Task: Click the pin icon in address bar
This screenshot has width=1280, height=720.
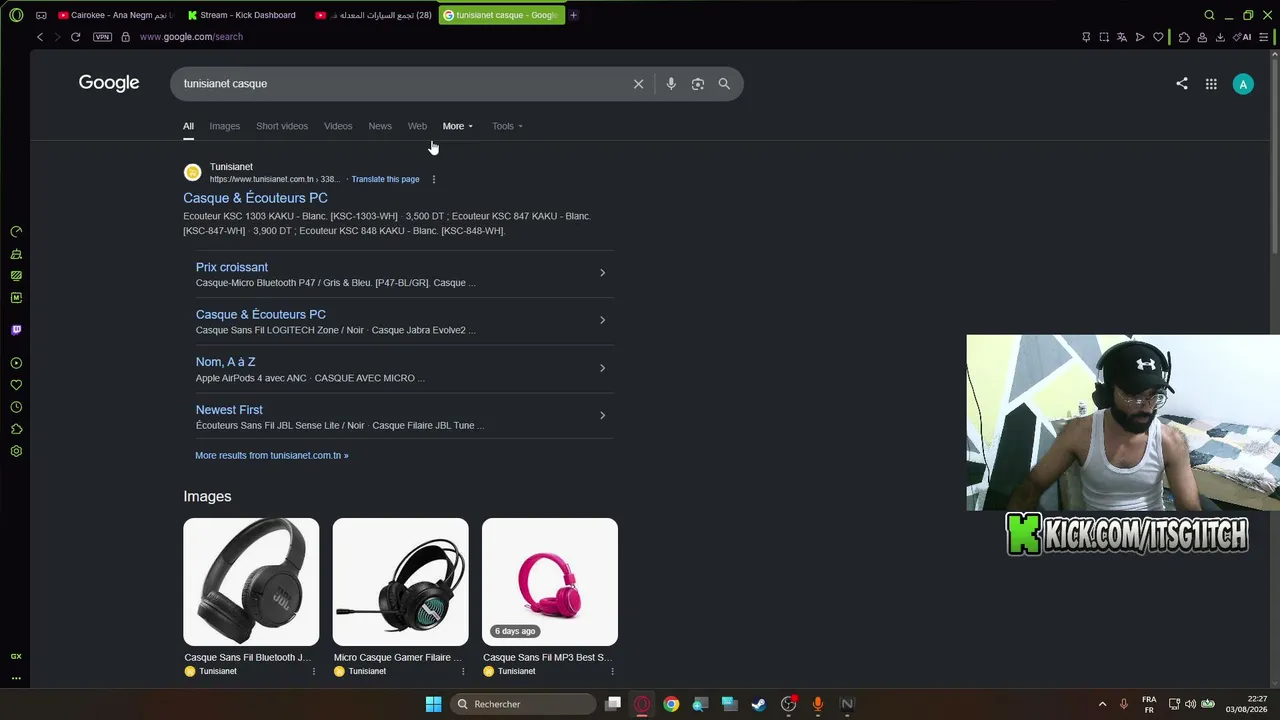Action: point(1086,37)
